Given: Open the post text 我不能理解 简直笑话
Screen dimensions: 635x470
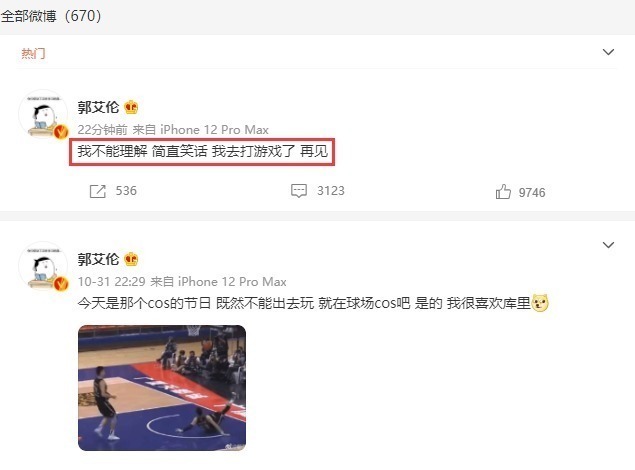Looking at the screenshot, I should pos(142,151).
